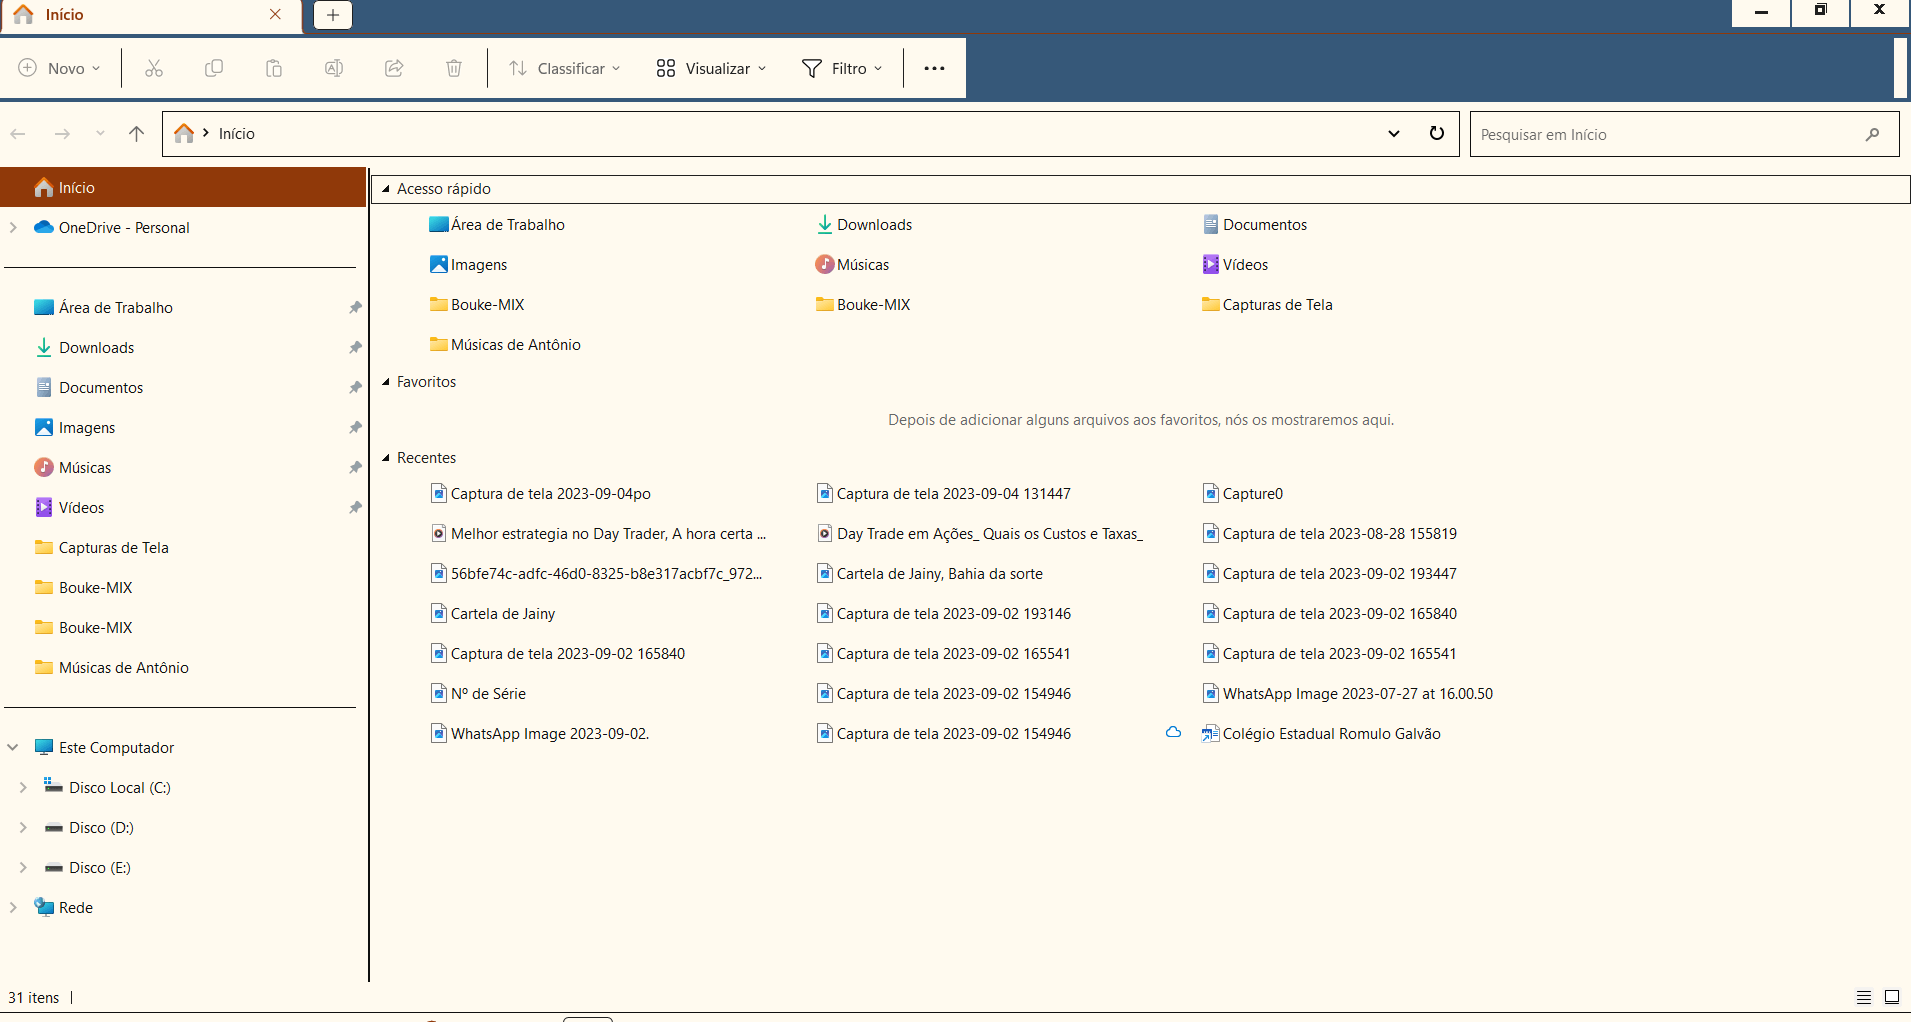Open the Novo dropdown menu
1911x1022 pixels.
[x=60, y=68]
